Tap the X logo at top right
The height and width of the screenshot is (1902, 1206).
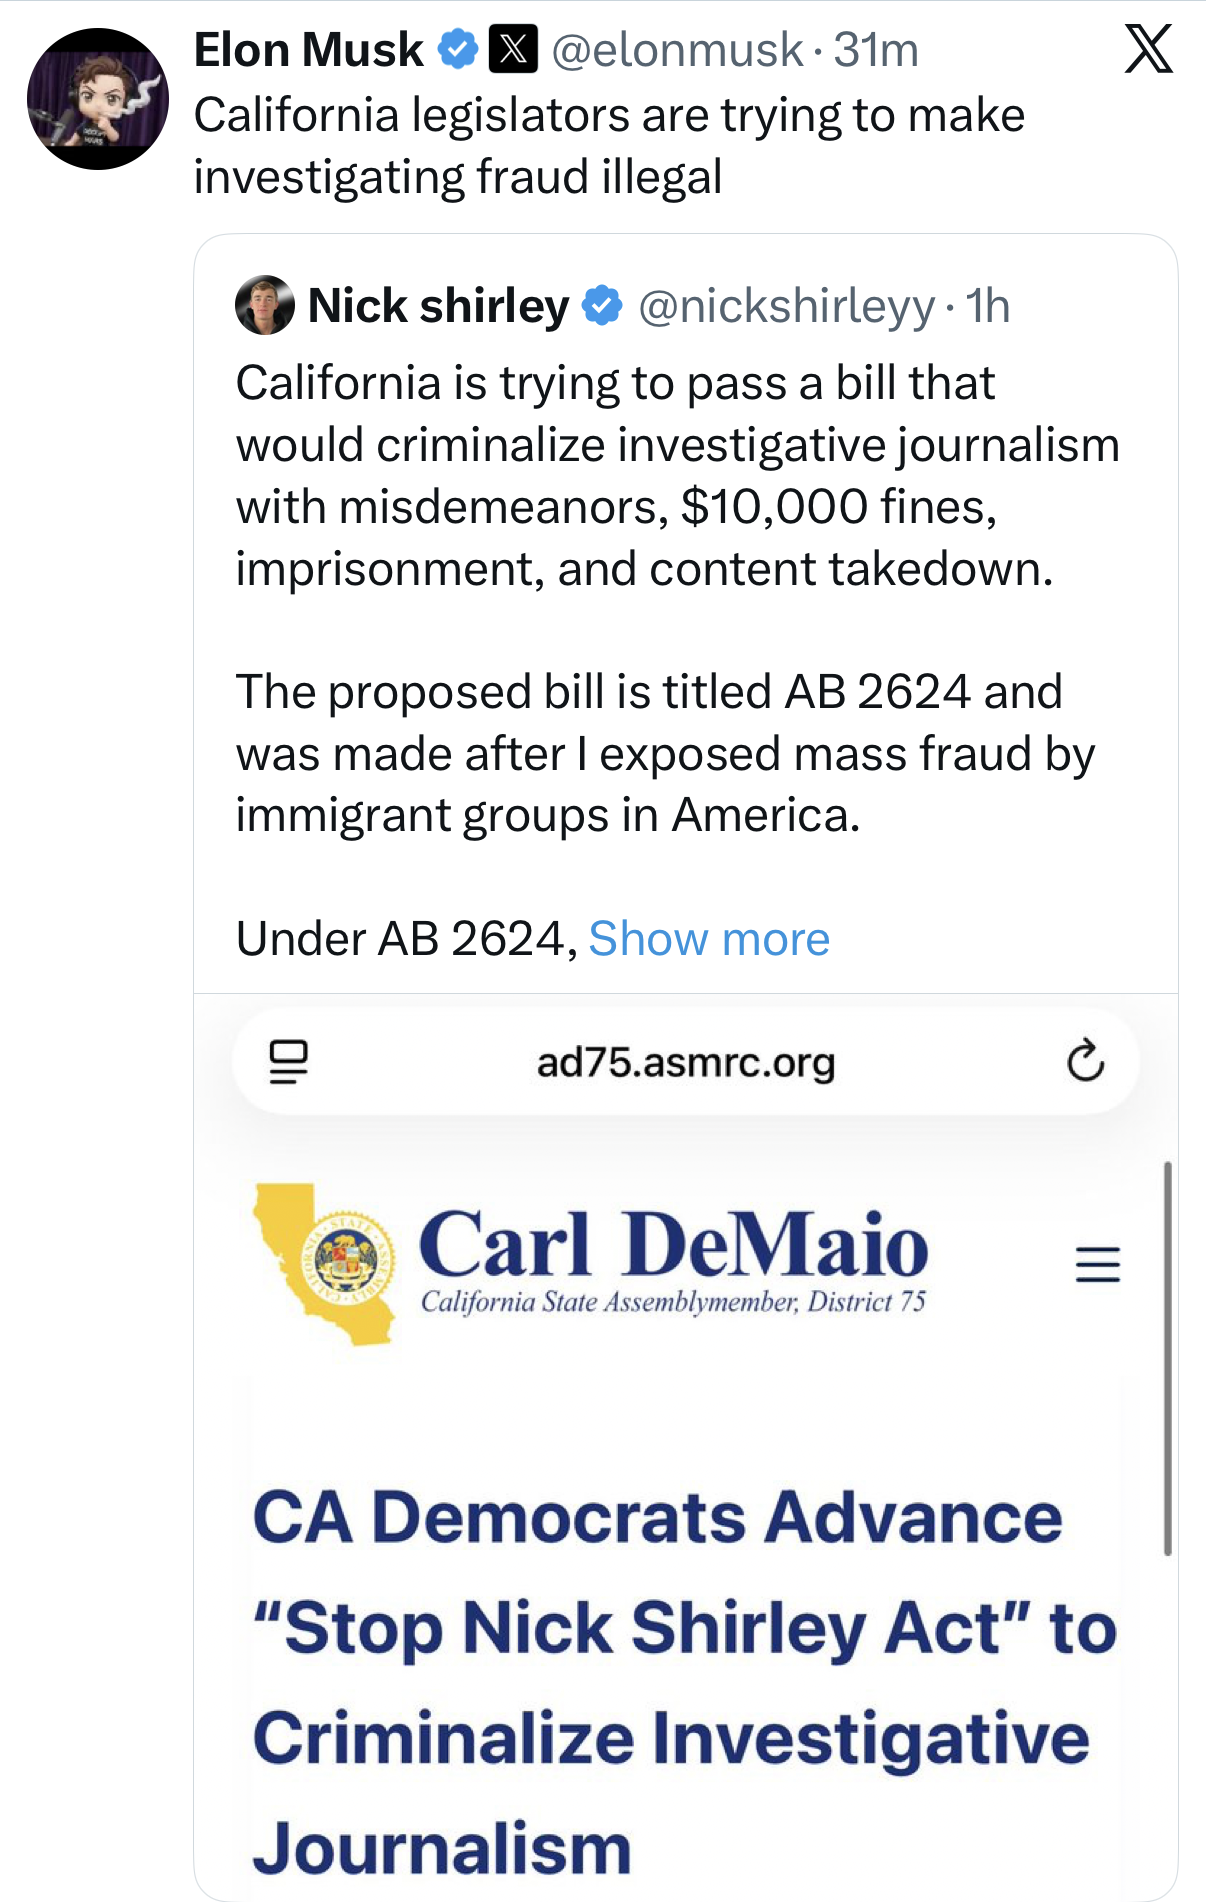click(1148, 50)
